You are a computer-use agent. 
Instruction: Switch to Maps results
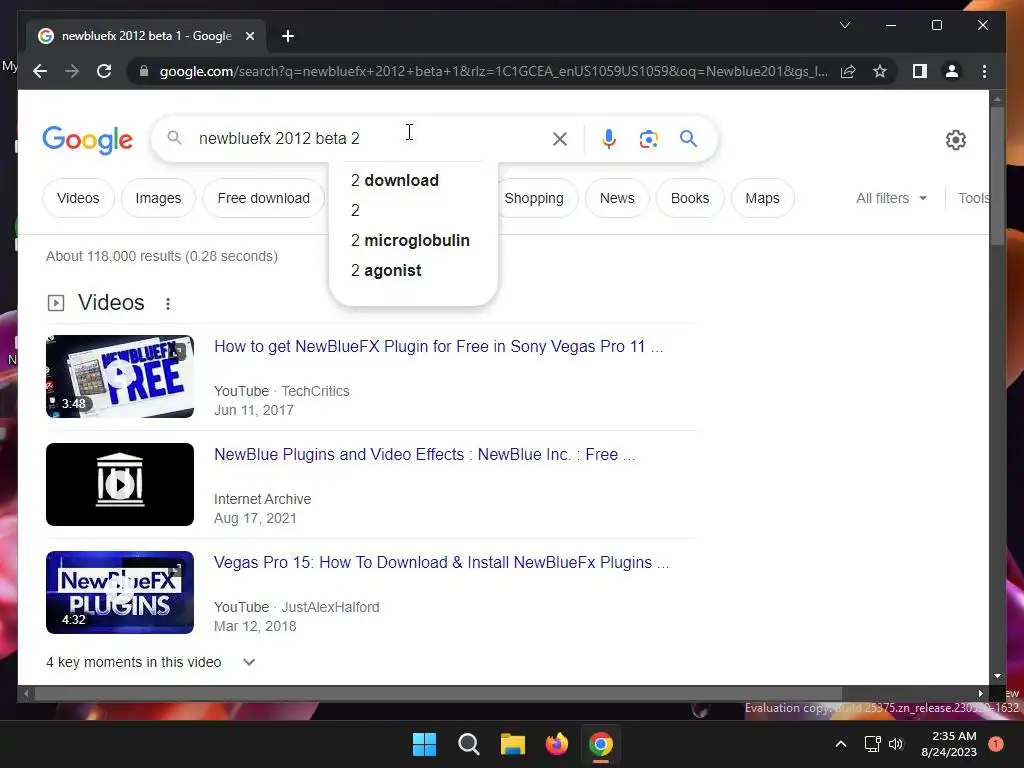[762, 198]
